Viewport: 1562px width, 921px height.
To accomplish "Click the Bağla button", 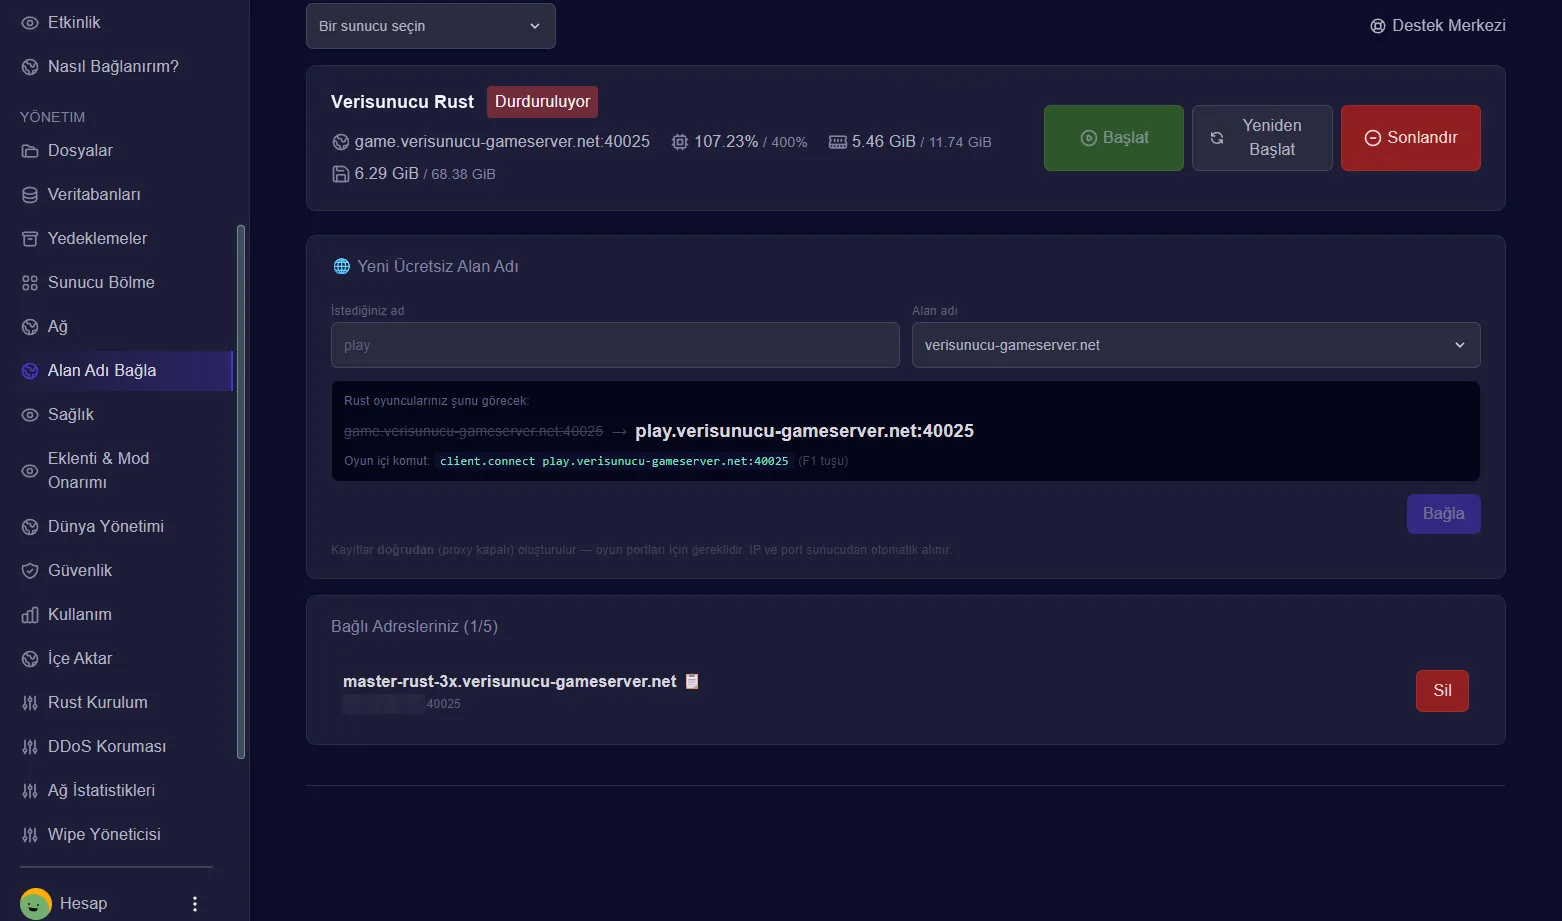I will tap(1443, 514).
